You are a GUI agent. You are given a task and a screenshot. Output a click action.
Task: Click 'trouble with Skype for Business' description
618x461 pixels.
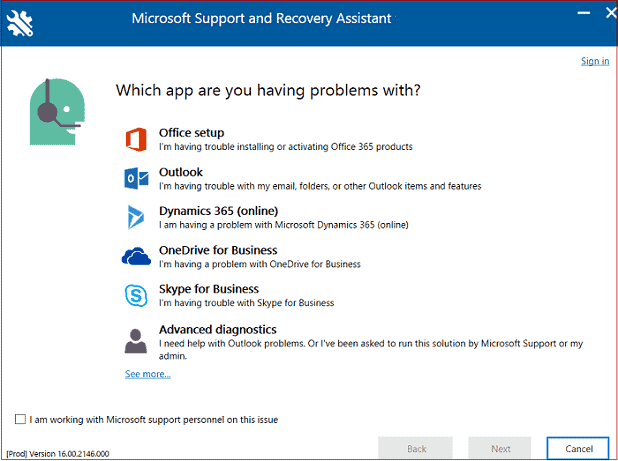click(246, 303)
